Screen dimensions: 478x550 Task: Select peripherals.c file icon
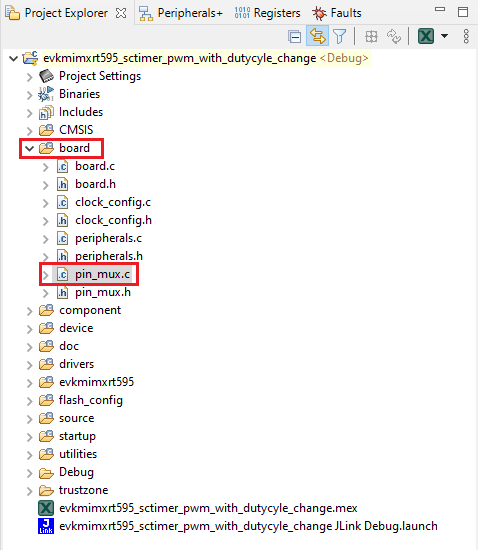click(x=62, y=239)
